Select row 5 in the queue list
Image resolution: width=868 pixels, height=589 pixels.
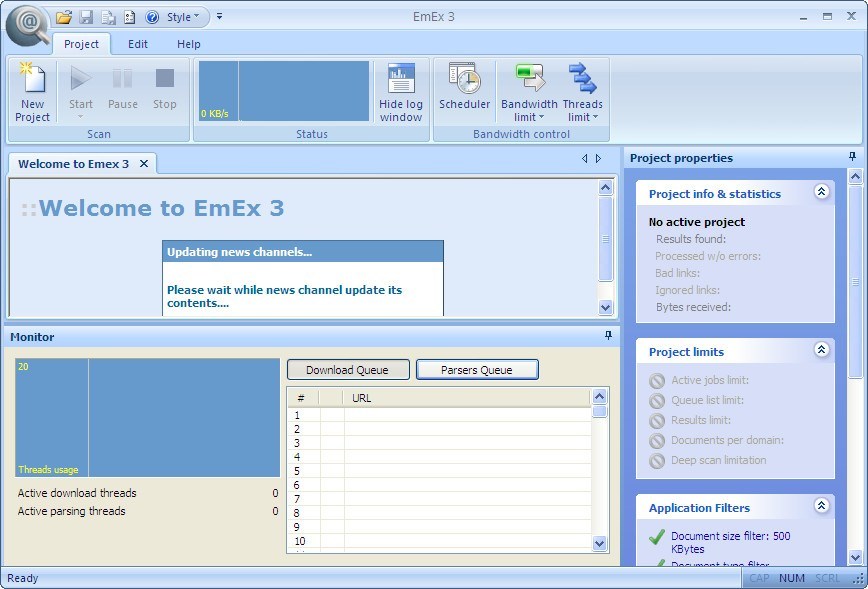coord(440,471)
